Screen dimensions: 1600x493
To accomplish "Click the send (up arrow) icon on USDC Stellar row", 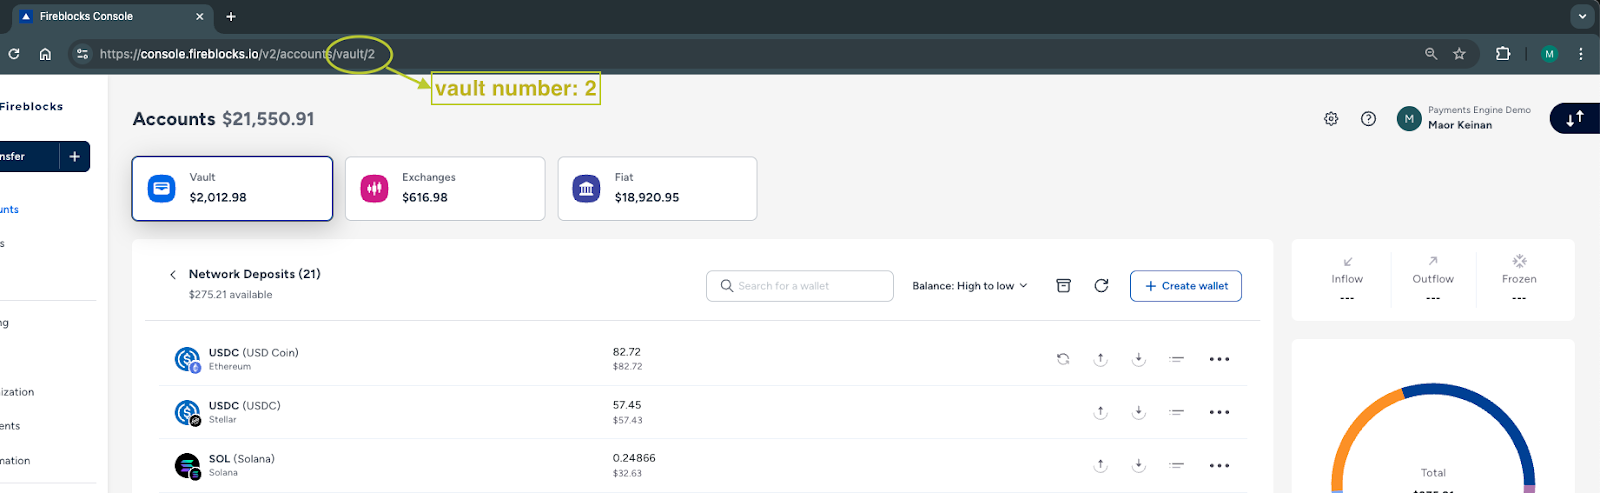I will [x=1100, y=412].
